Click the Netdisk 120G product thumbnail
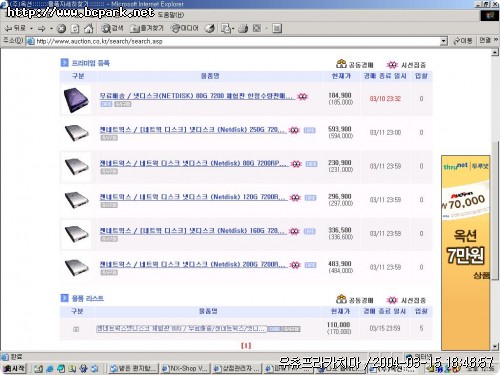This screenshot has width=500, height=375. coord(77,200)
